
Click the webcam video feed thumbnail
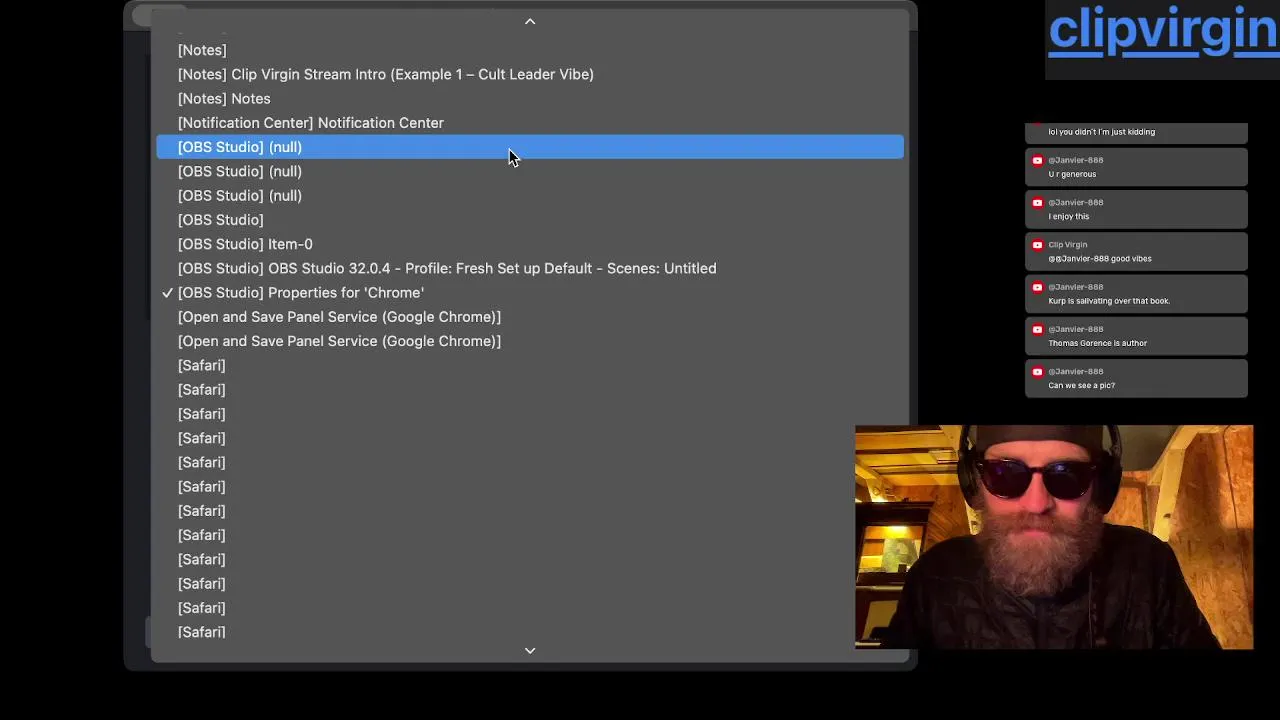click(x=1054, y=537)
